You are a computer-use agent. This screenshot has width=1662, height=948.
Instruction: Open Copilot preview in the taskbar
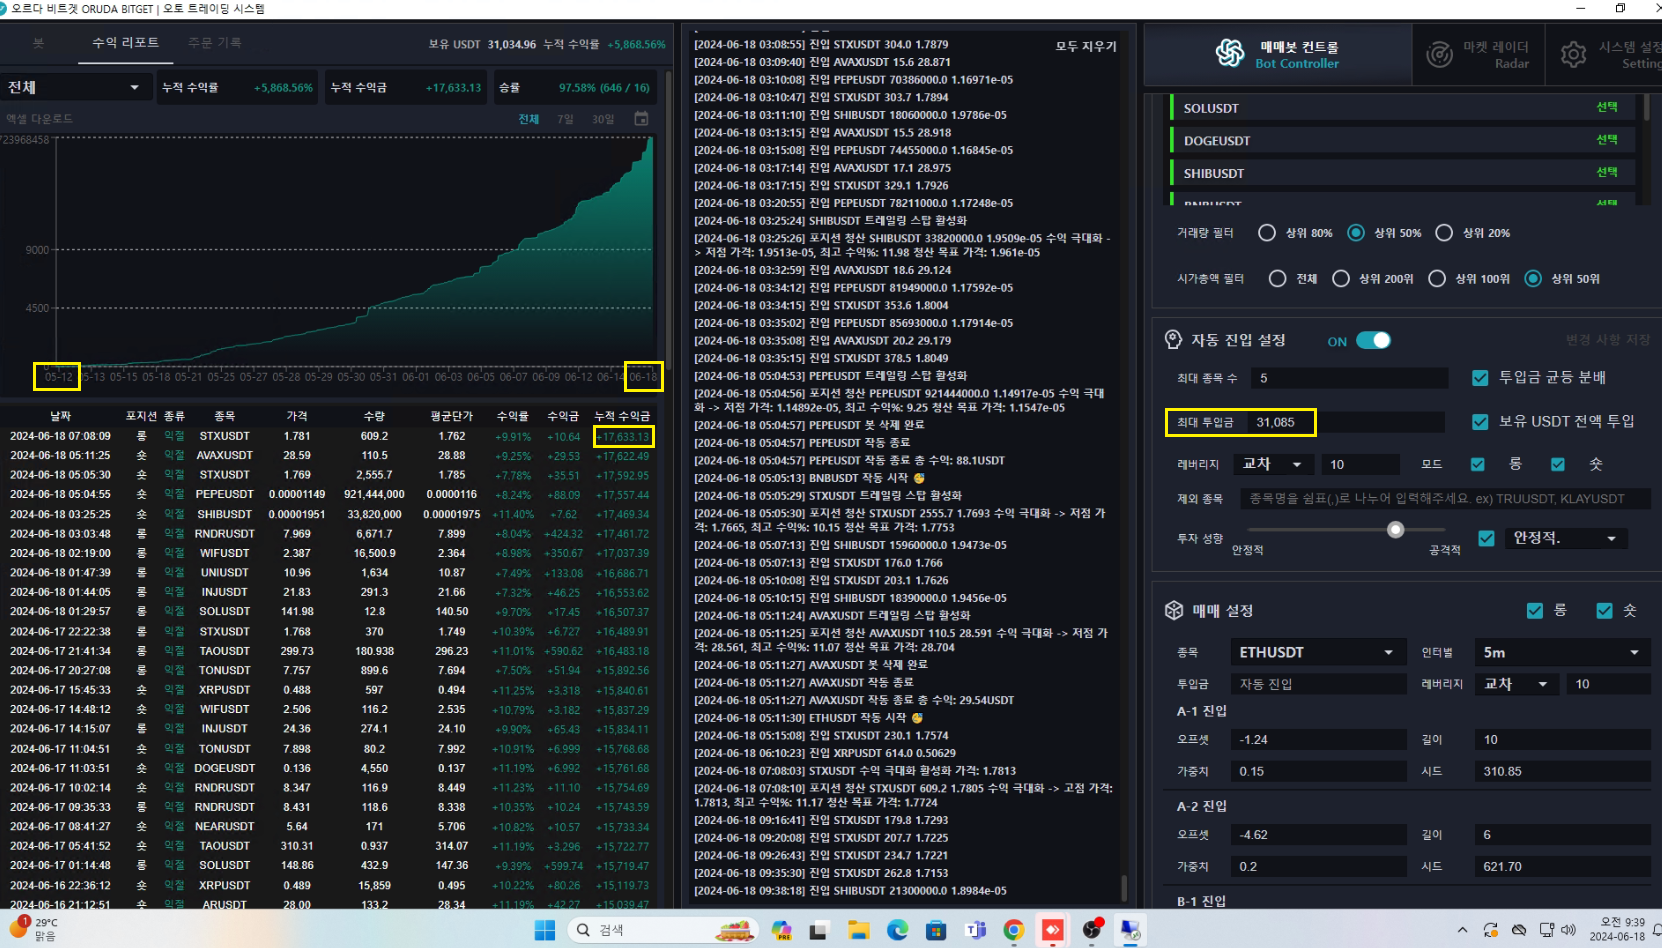(x=781, y=930)
